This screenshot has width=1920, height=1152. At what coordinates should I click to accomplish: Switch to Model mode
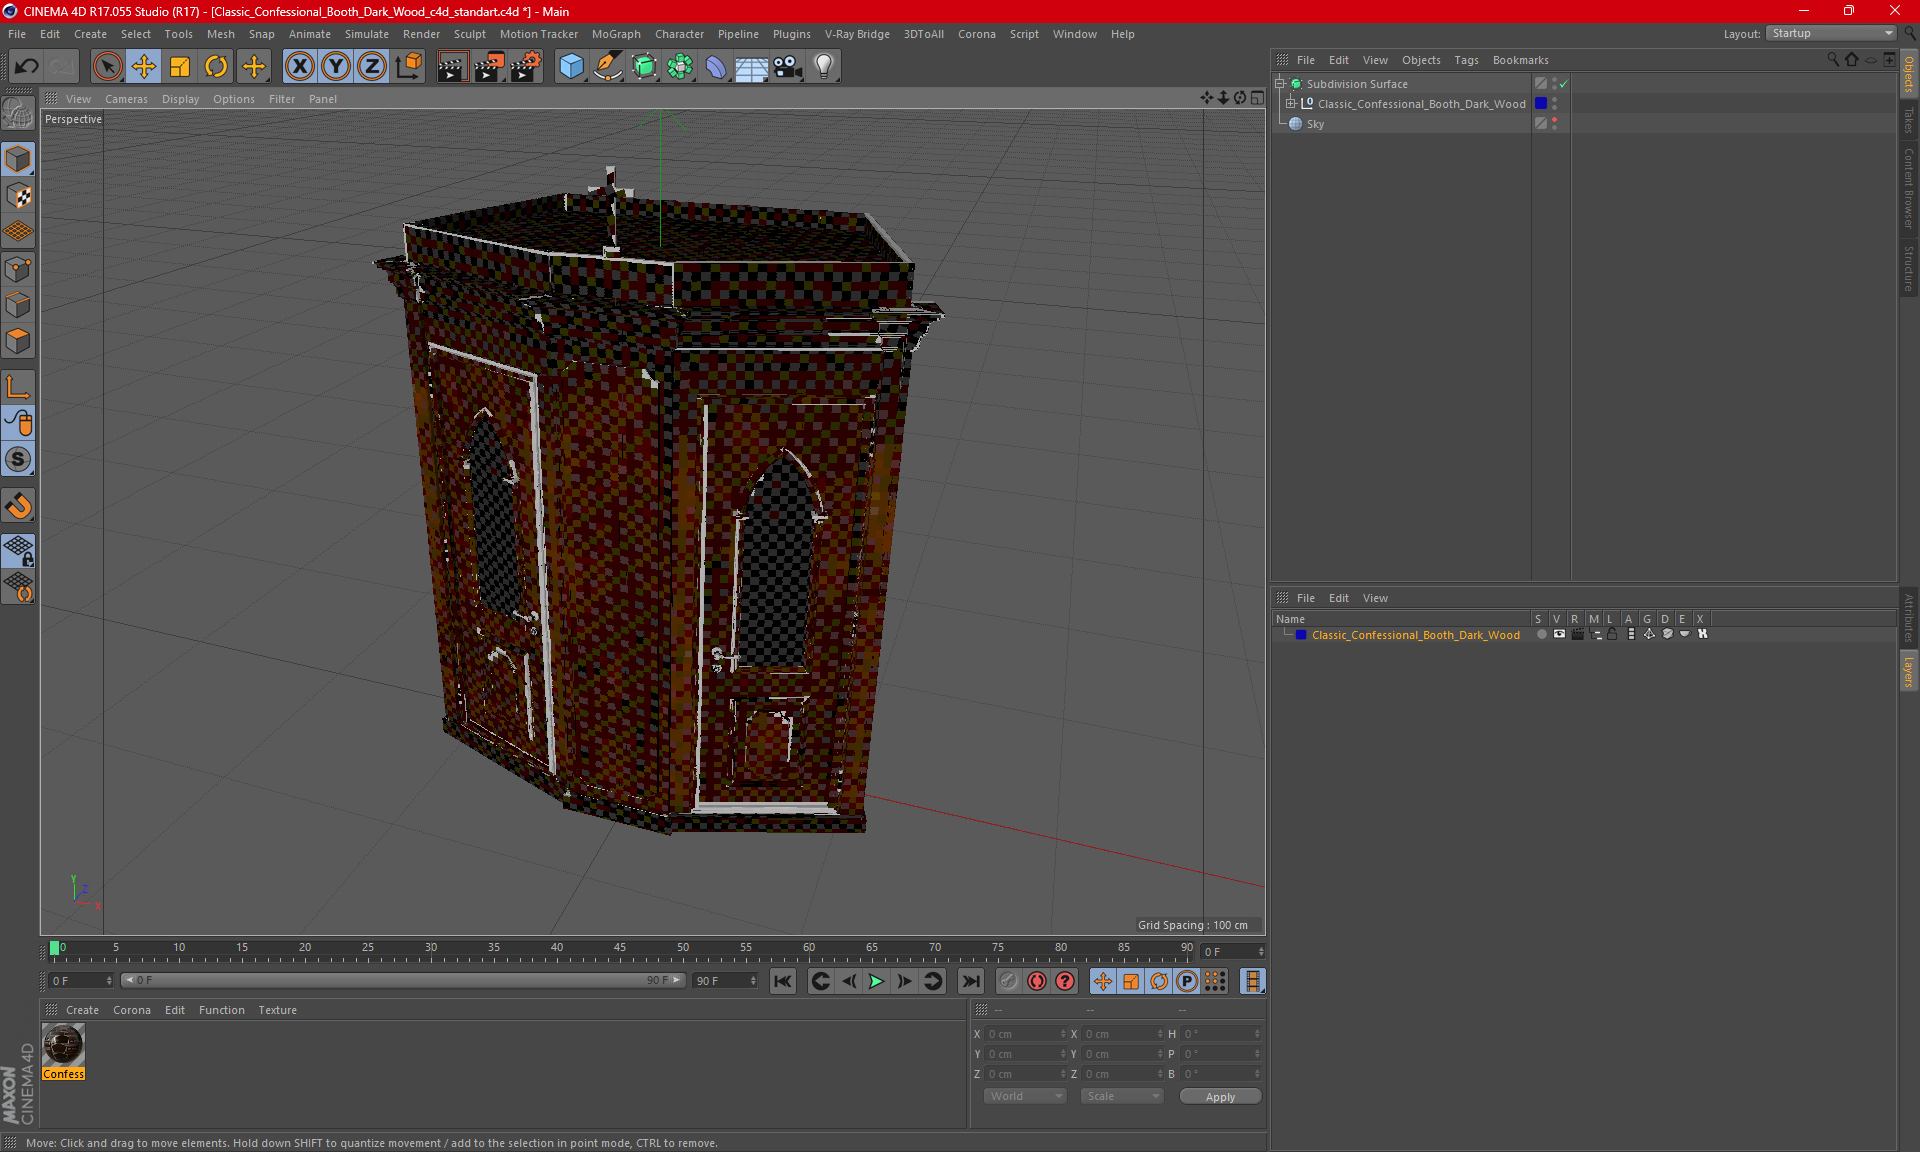click(x=18, y=159)
